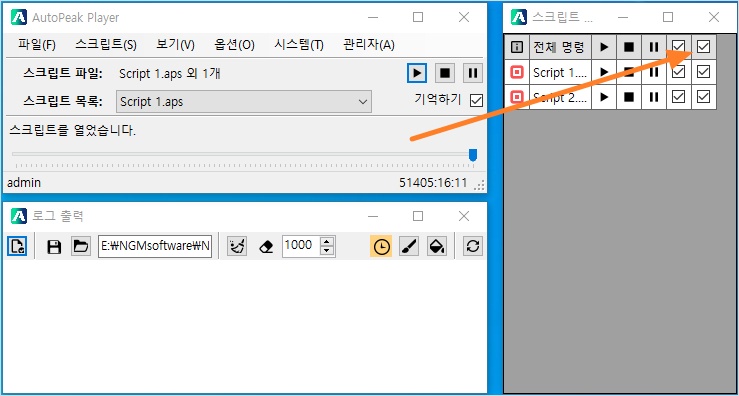Toggle the clock timestamp icon in log toolbar
The width and height of the screenshot is (739, 396).
point(381,246)
